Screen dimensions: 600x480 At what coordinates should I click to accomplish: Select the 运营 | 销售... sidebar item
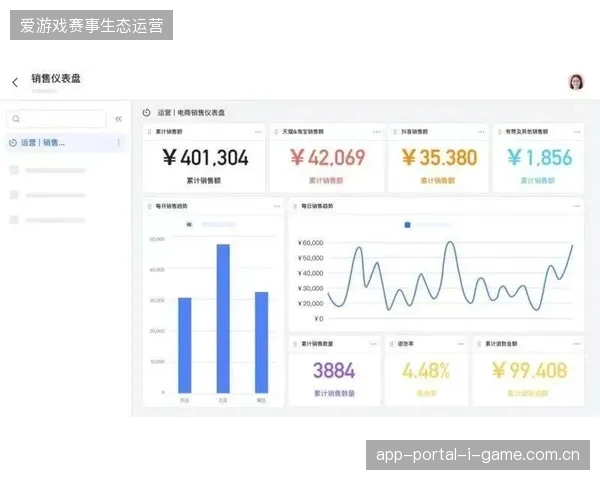(x=65, y=143)
